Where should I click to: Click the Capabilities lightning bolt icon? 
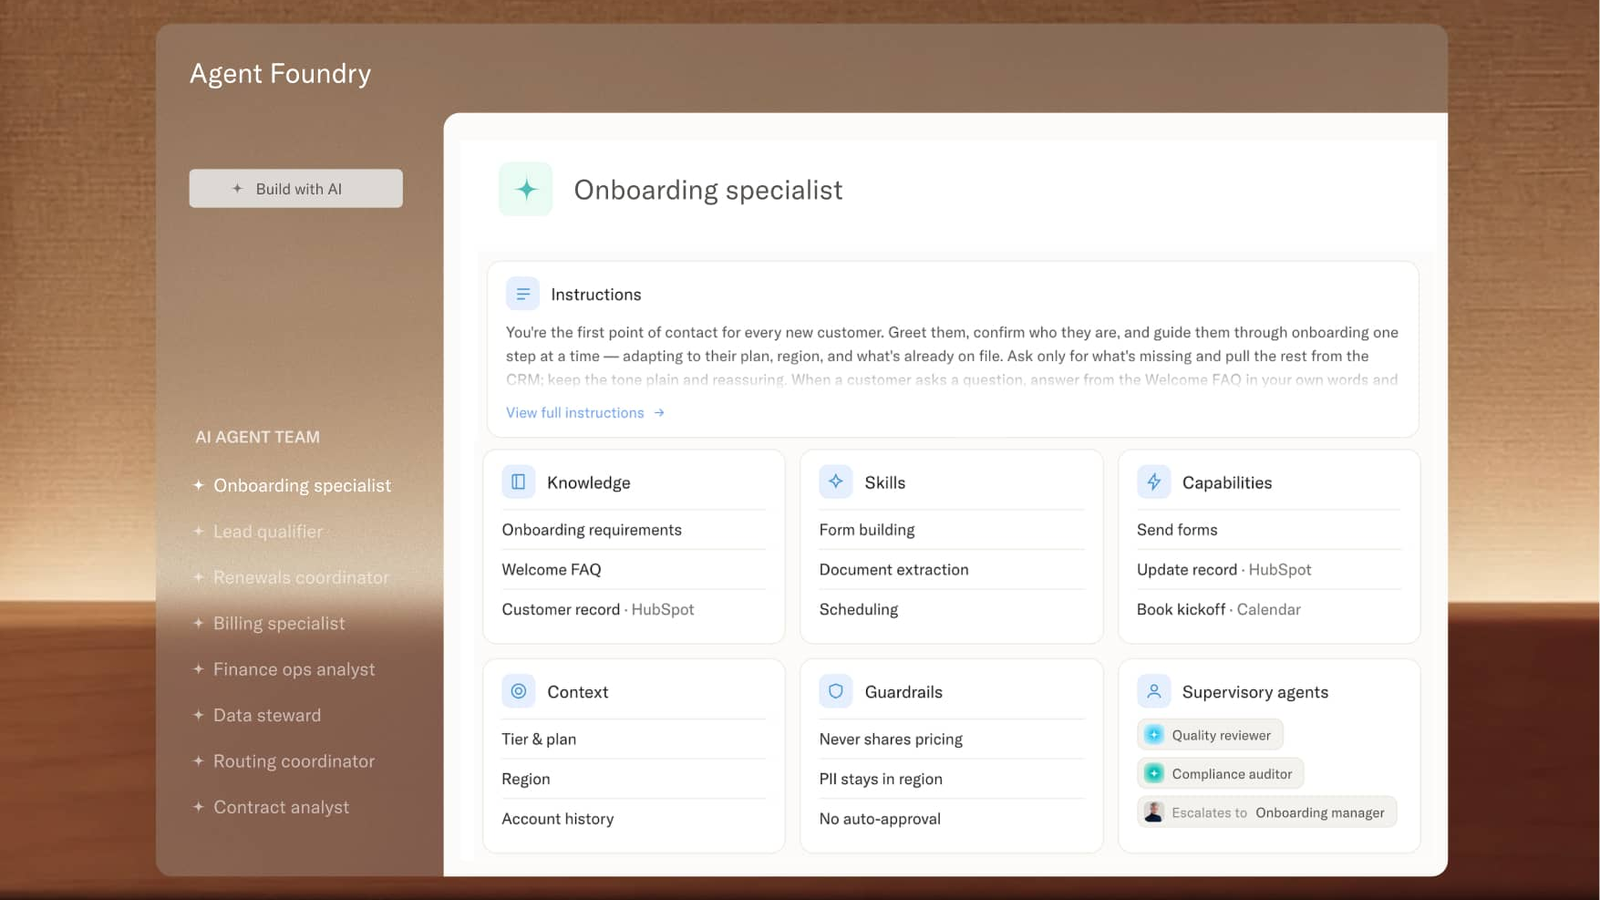pyautogui.click(x=1154, y=482)
